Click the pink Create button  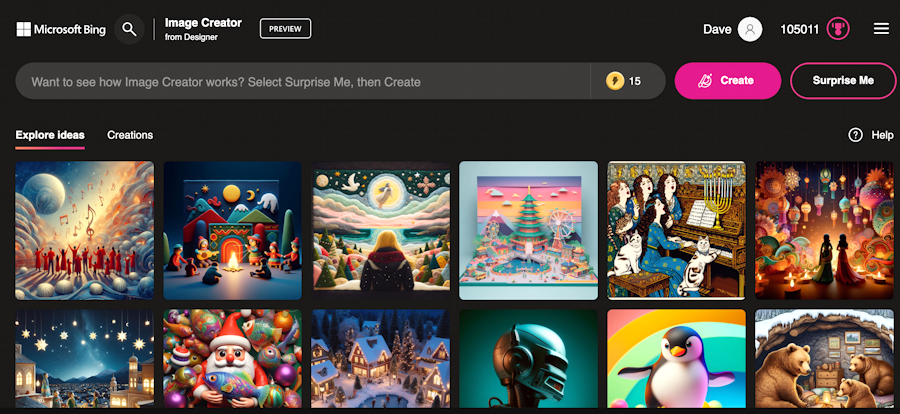tap(727, 81)
